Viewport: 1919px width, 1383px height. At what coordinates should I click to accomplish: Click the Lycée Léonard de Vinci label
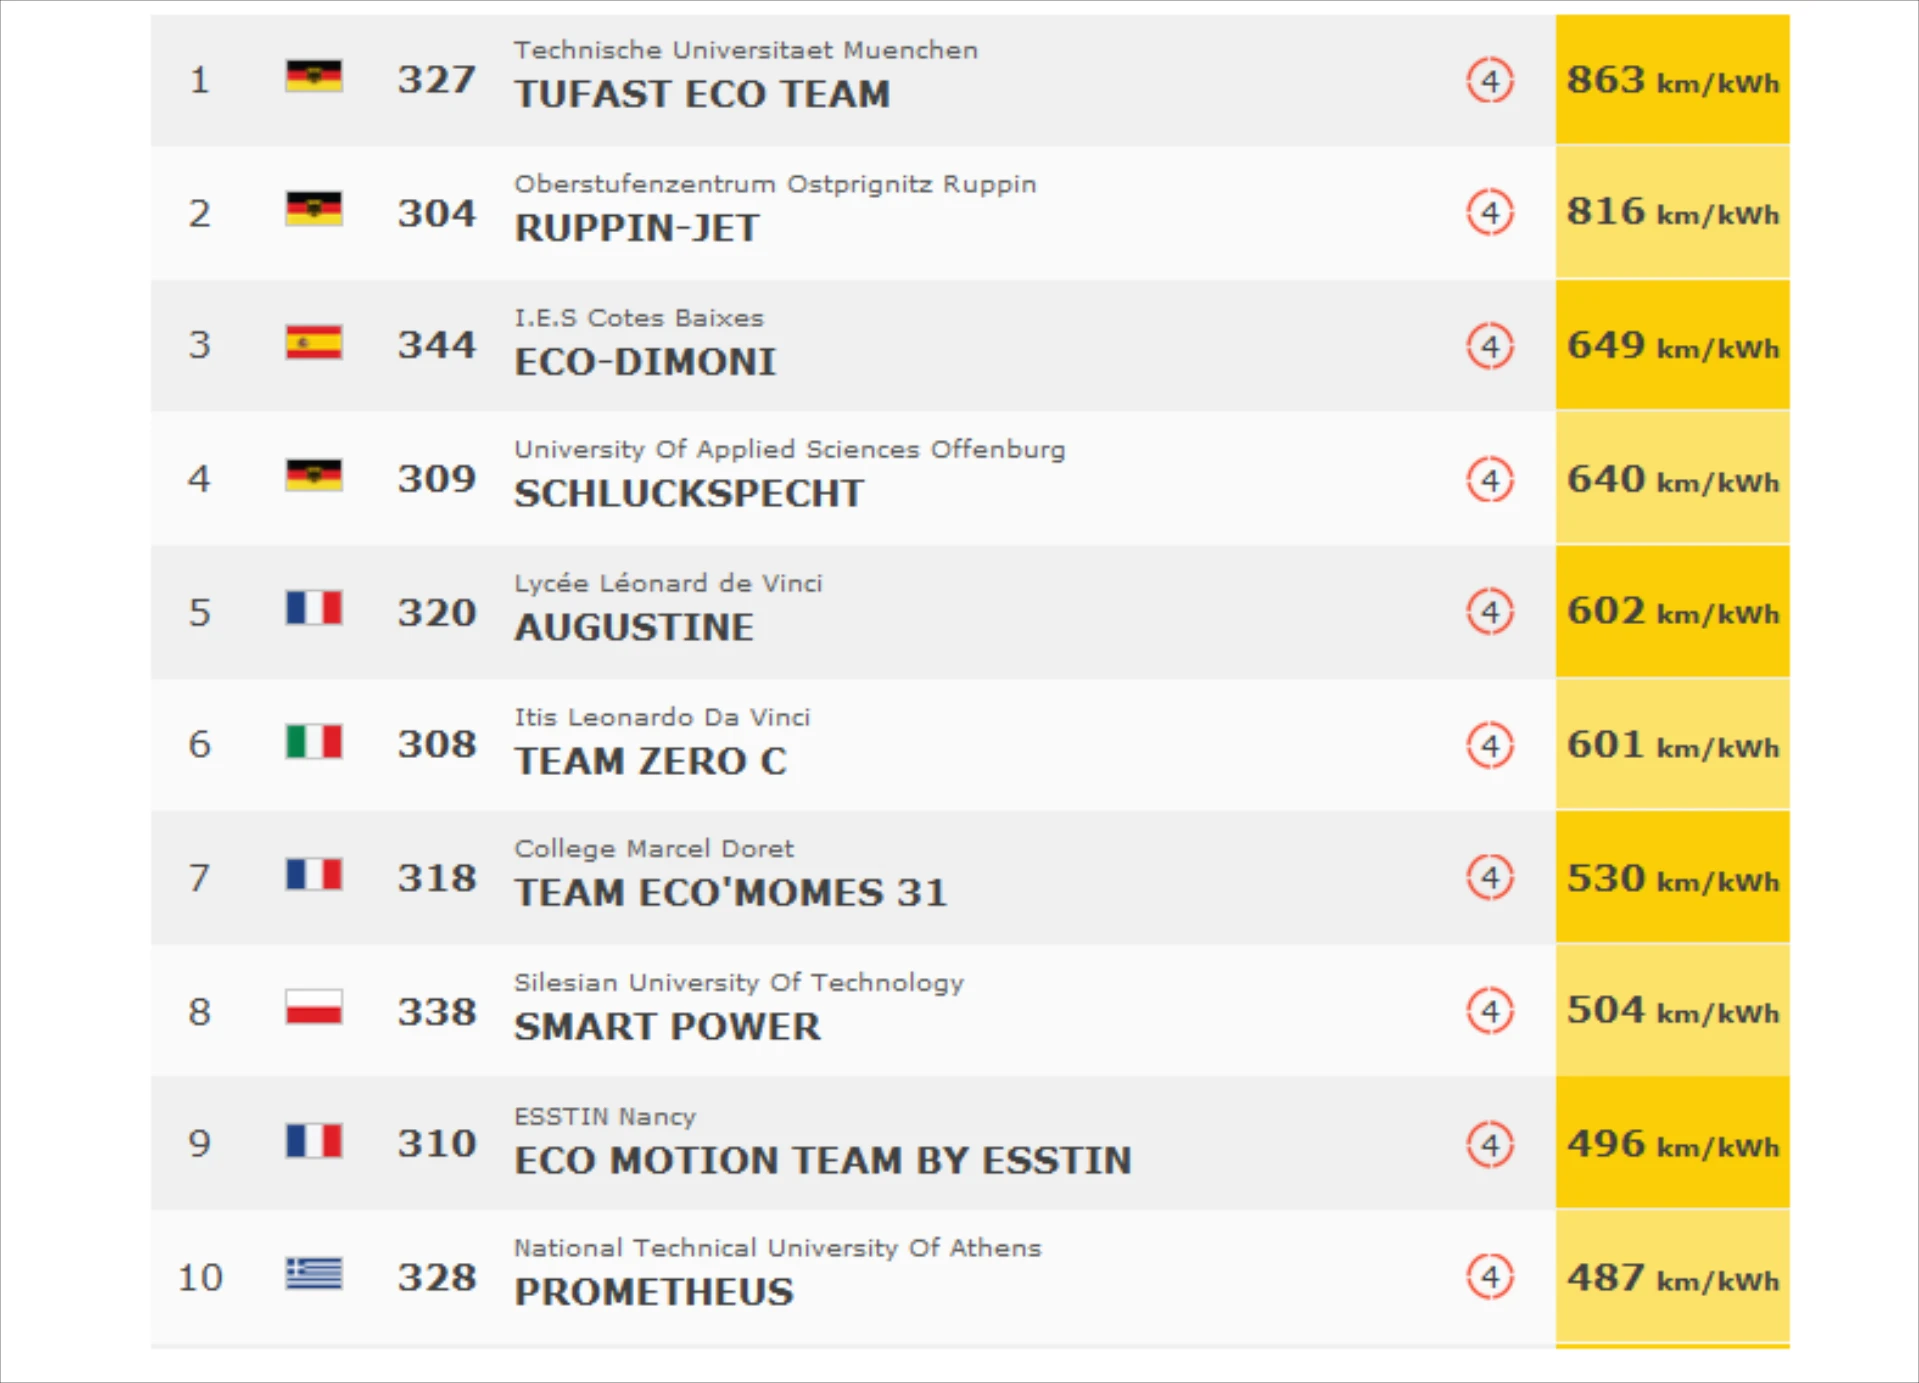pos(668,583)
